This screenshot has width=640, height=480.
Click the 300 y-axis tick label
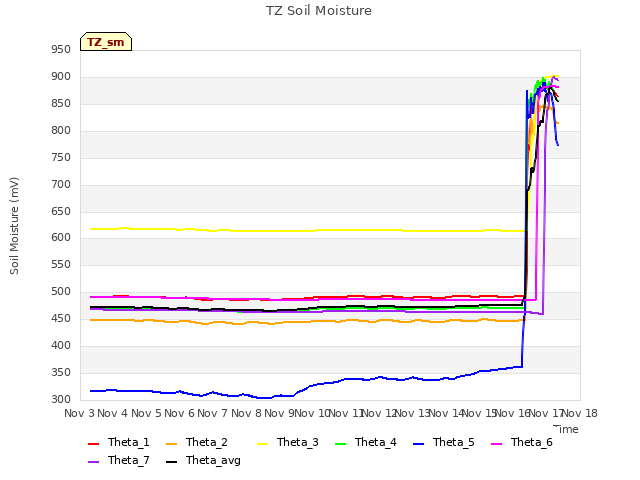(x=61, y=399)
